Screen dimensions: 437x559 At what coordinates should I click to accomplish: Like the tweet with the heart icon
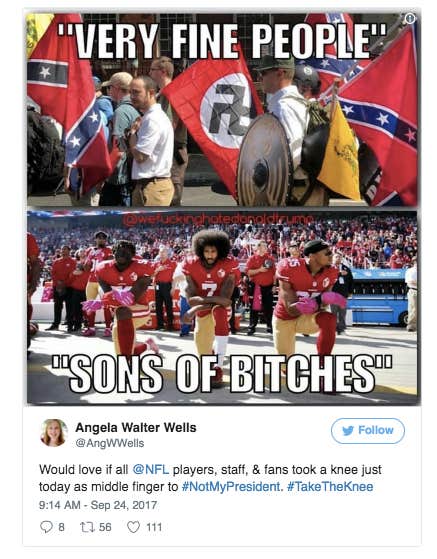coord(134,527)
